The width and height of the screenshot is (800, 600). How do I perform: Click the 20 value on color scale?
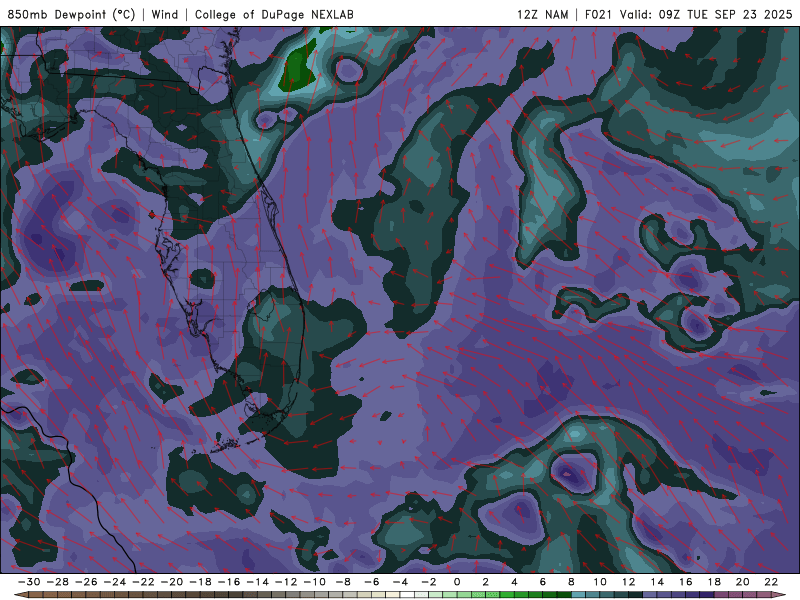click(x=742, y=582)
